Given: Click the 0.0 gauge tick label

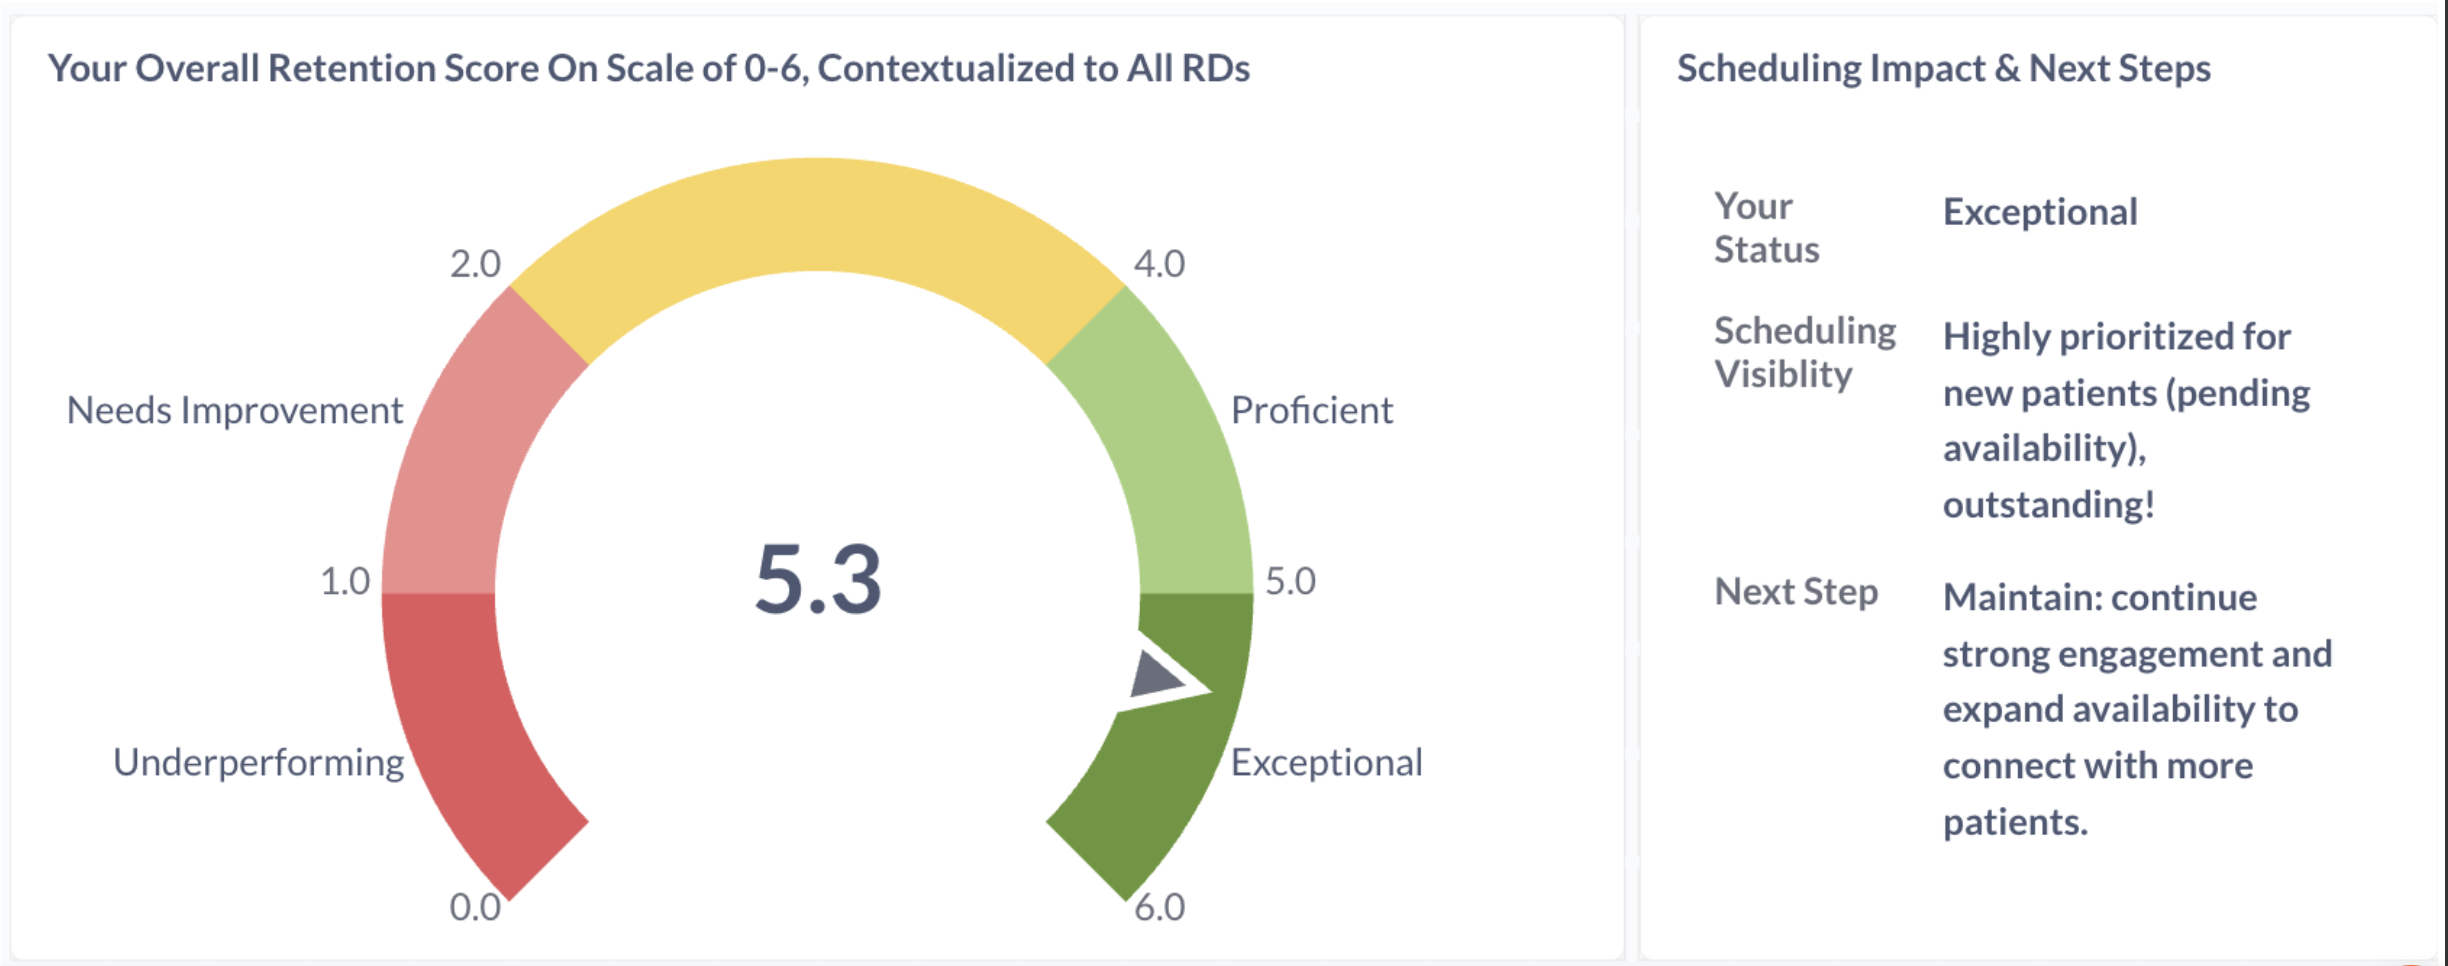Looking at the screenshot, I should (474, 907).
